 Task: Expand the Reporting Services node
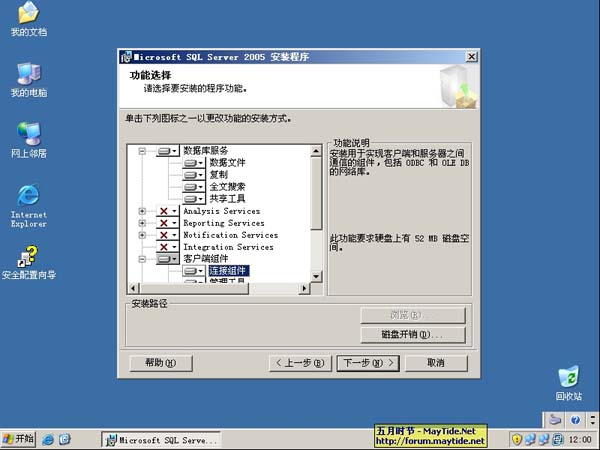[143, 223]
